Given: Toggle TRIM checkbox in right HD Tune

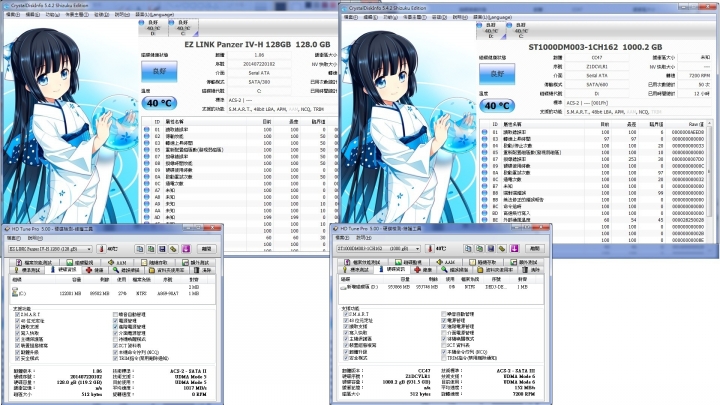Looking at the screenshot, I should [444, 358].
